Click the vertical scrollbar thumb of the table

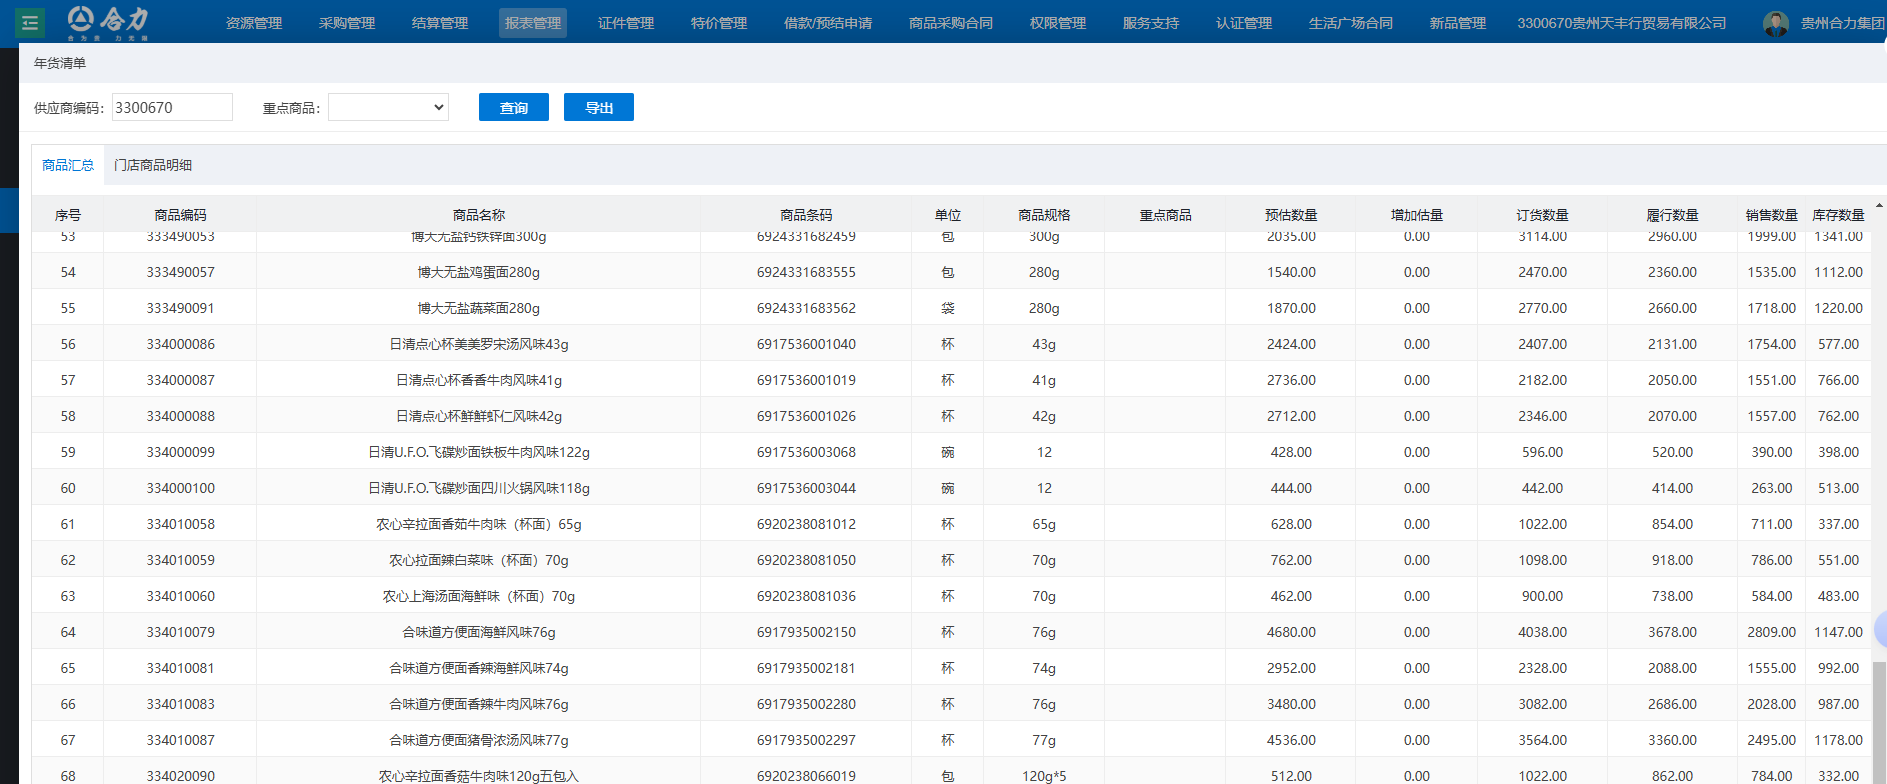[1879, 720]
